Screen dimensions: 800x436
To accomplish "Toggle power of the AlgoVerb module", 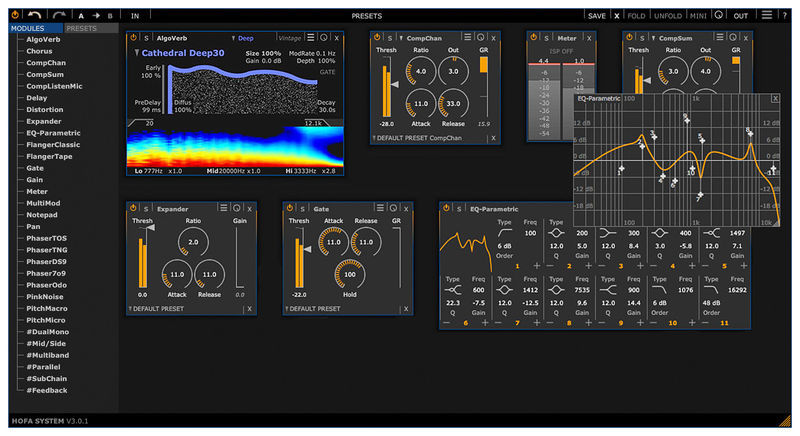I will coord(134,38).
